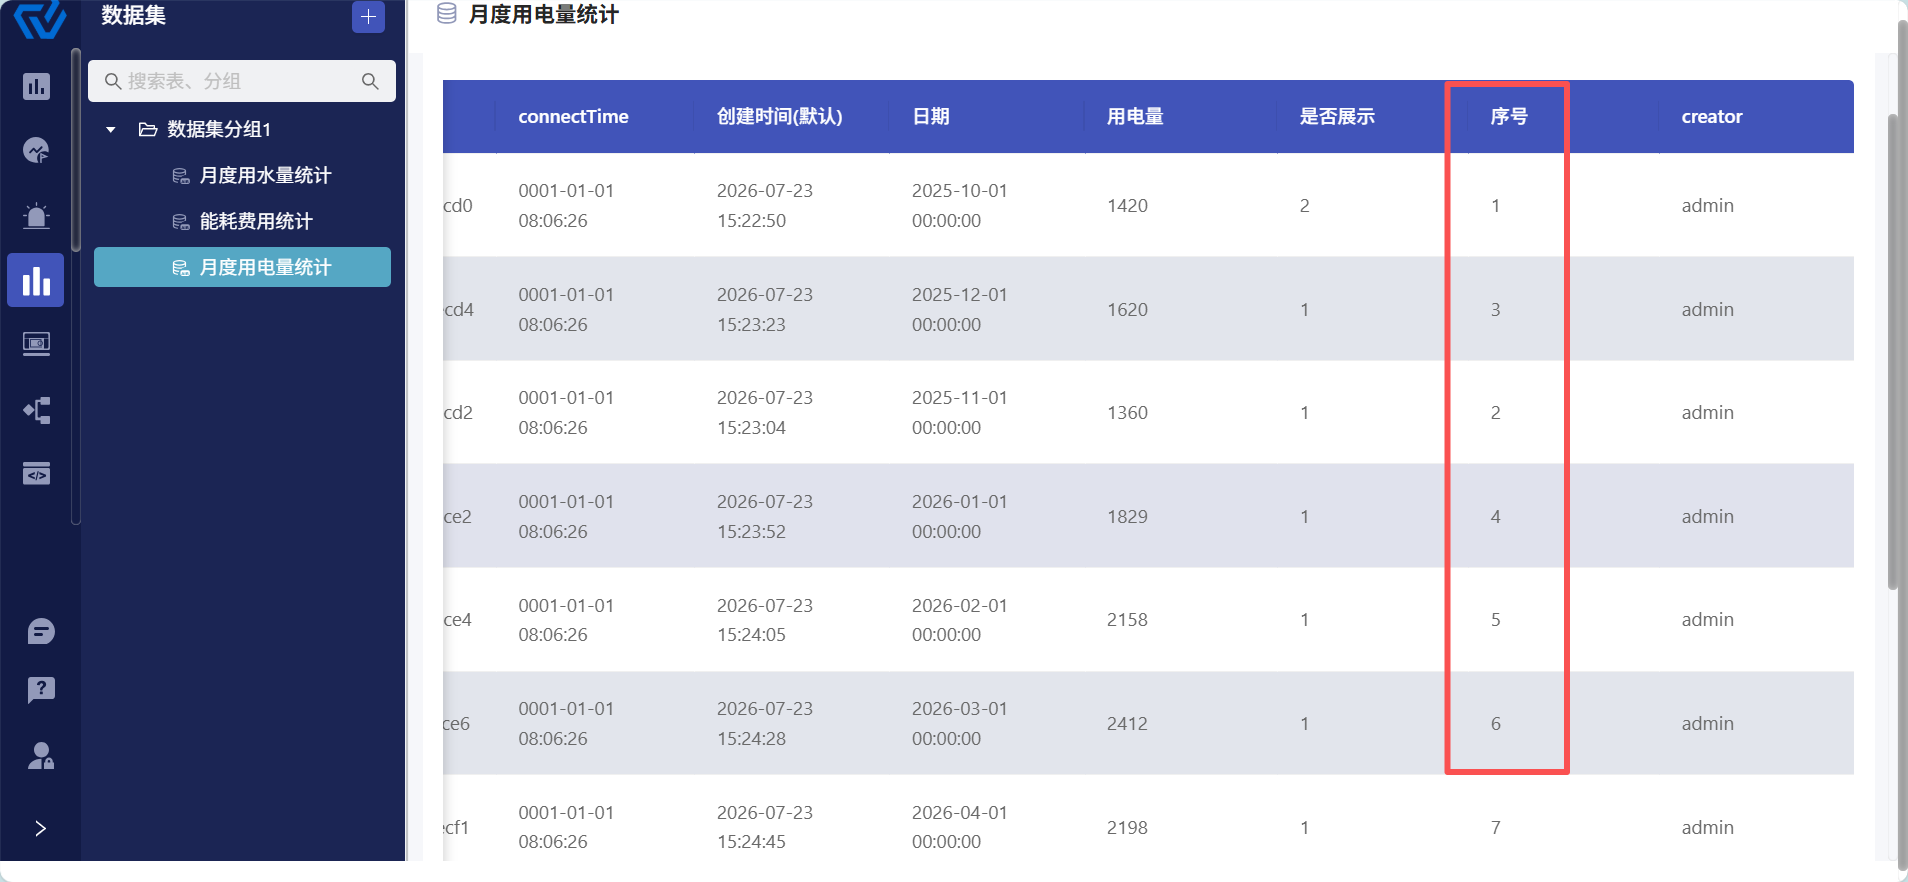Image resolution: width=1908 pixels, height=882 pixels.
Task: Click creation time 2026-07-23 15:23:23
Action: tap(765, 309)
